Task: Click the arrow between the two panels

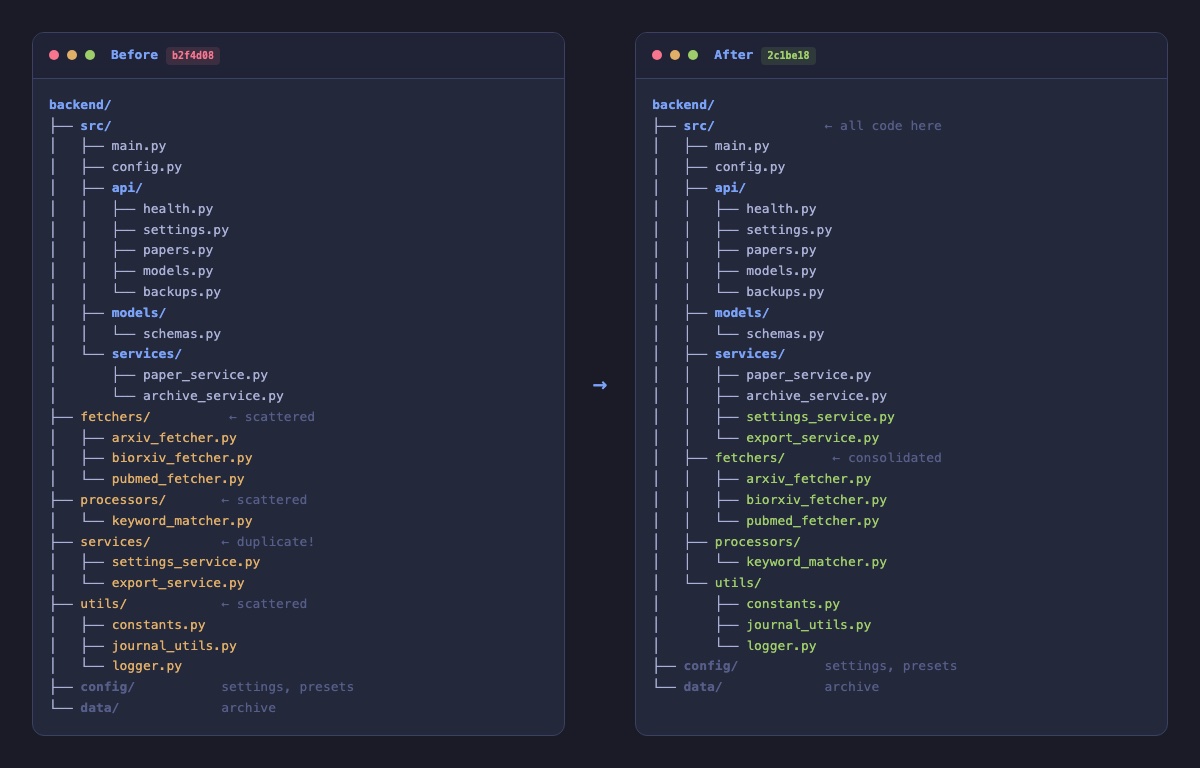Action: pos(600,385)
